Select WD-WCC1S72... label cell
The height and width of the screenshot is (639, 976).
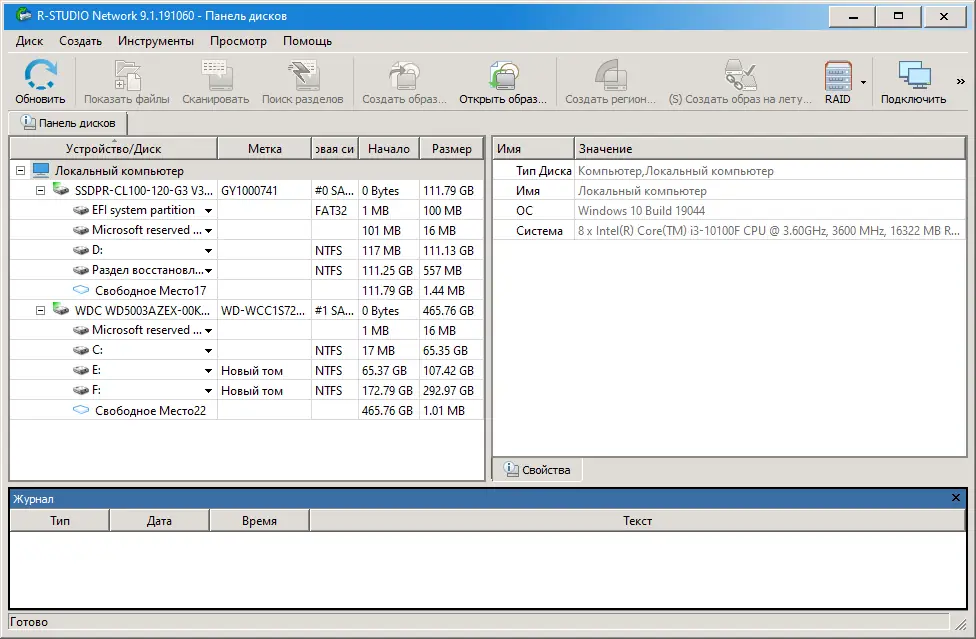(265, 310)
